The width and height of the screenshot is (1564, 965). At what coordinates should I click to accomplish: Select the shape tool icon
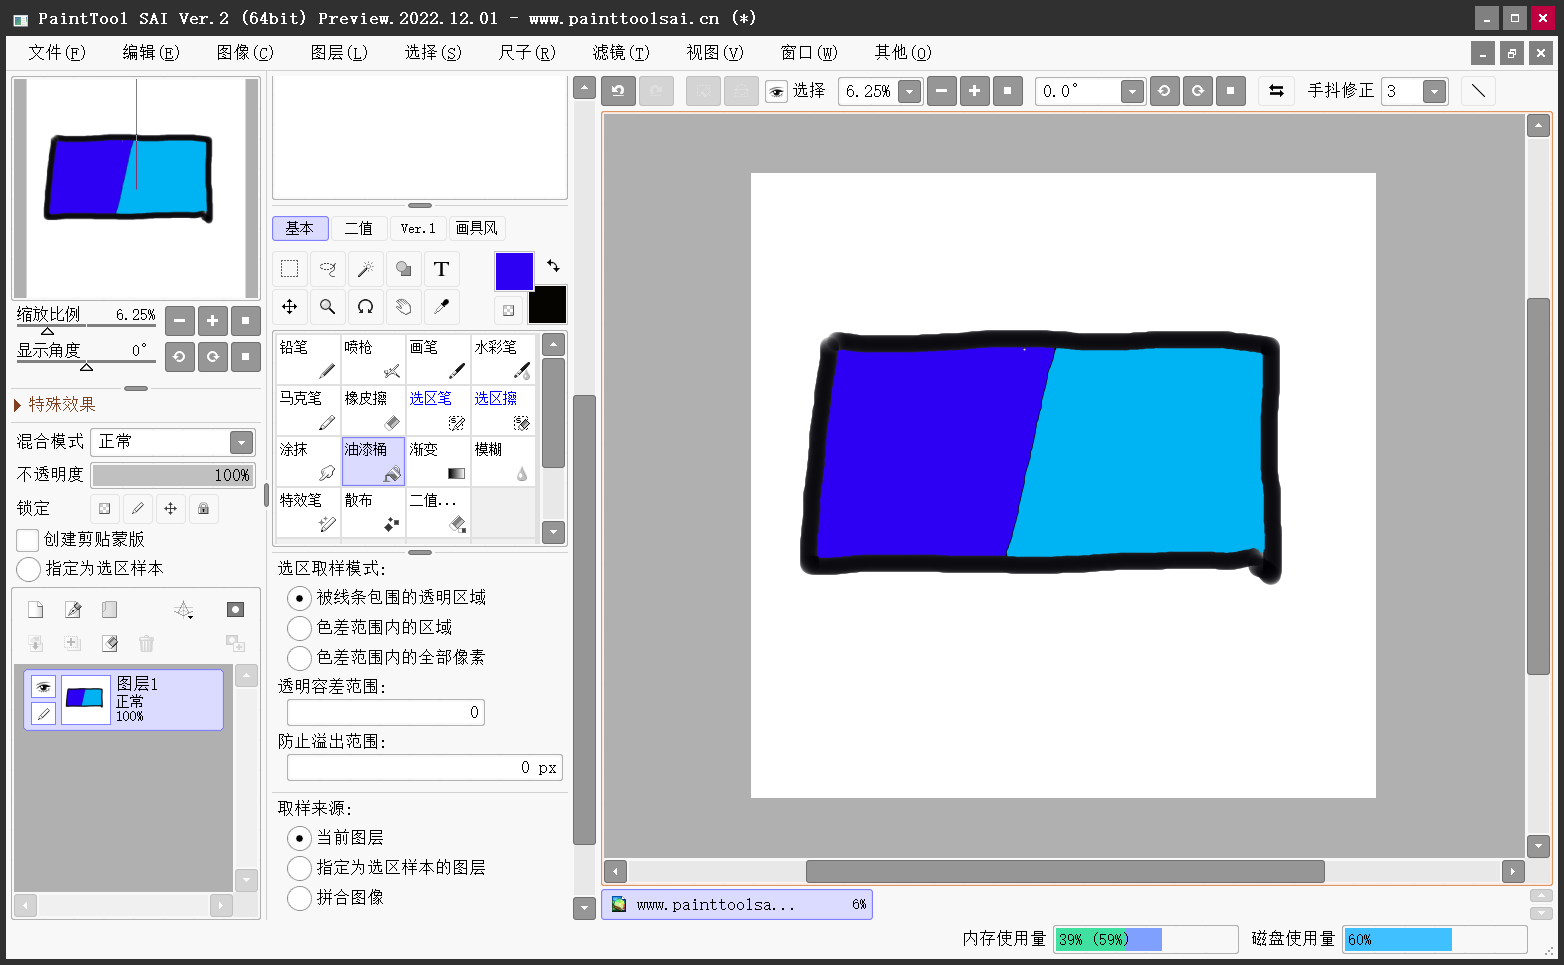pyautogui.click(x=403, y=269)
